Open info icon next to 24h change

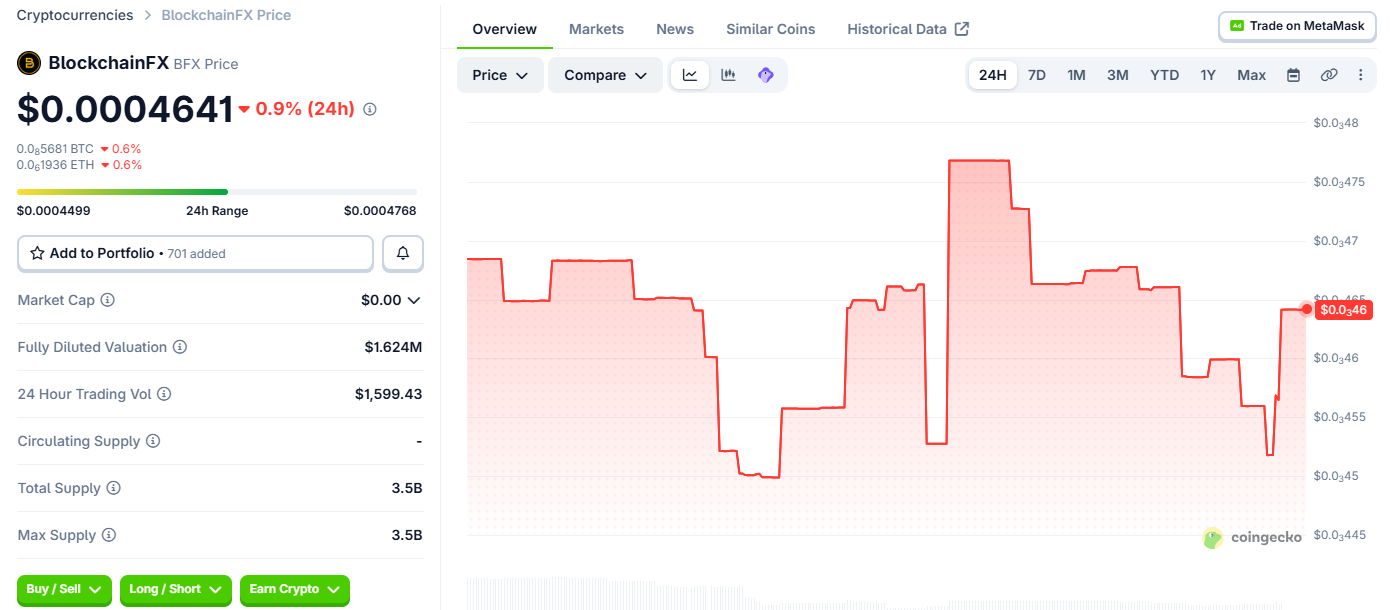point(370,109)
